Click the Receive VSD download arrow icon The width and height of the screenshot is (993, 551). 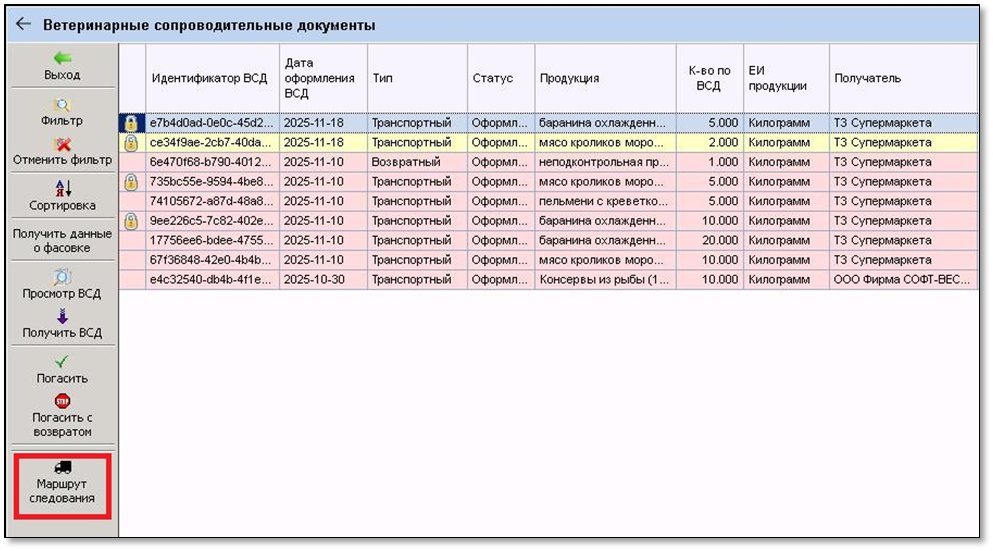click(x=62, y=316)
